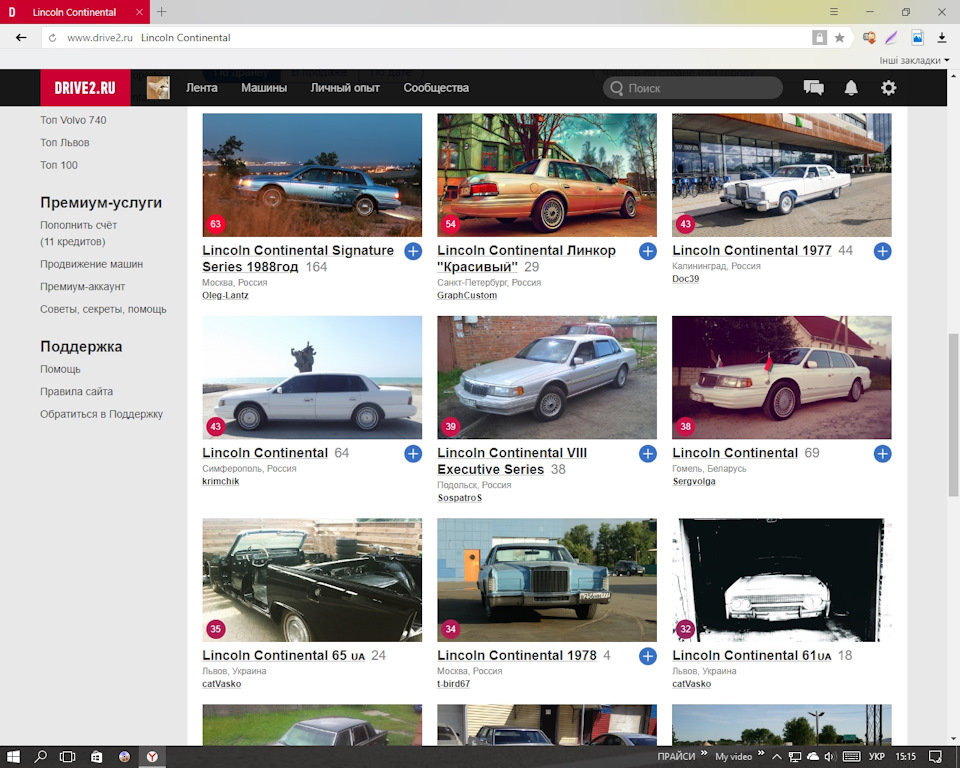Expand hidden tray icons chevron in taskbar
This screenshot has width=960, height=768.
point(777,756)
